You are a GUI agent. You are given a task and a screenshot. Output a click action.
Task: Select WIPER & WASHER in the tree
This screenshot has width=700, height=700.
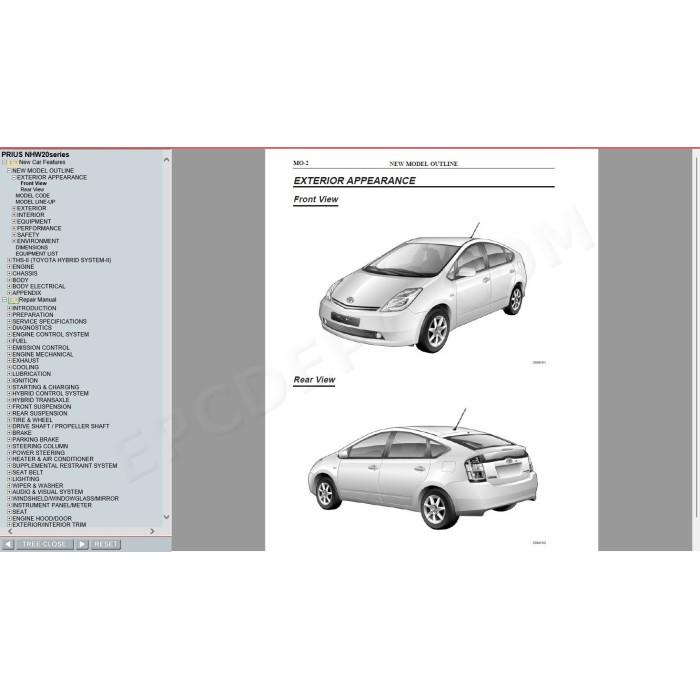38,486
